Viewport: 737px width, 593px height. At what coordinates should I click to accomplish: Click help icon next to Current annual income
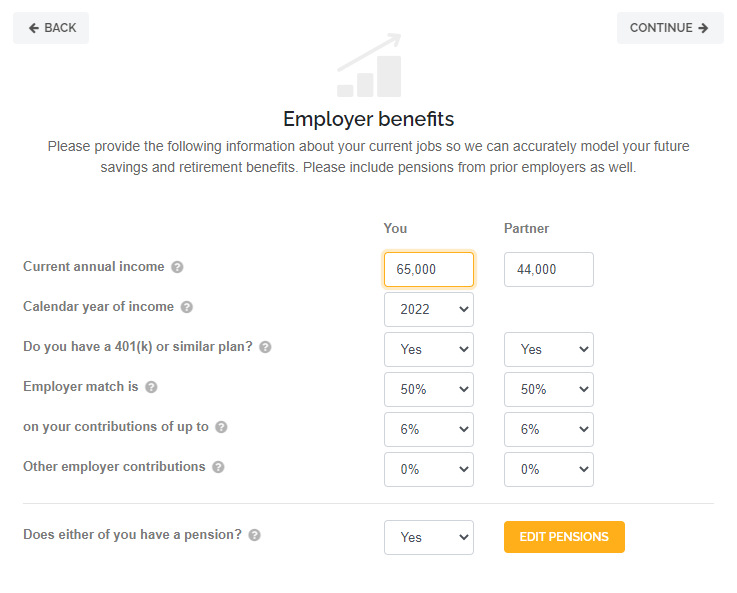point(177,268)
